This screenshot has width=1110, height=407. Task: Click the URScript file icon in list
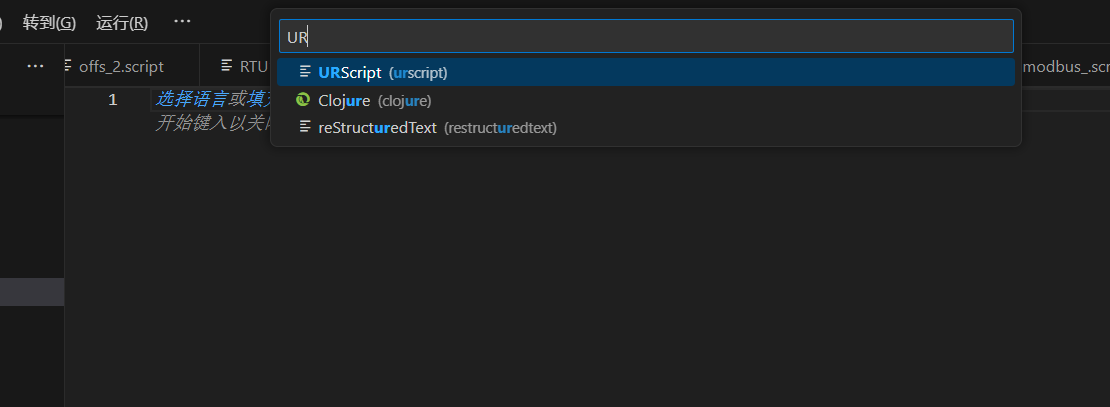(305, 73)
